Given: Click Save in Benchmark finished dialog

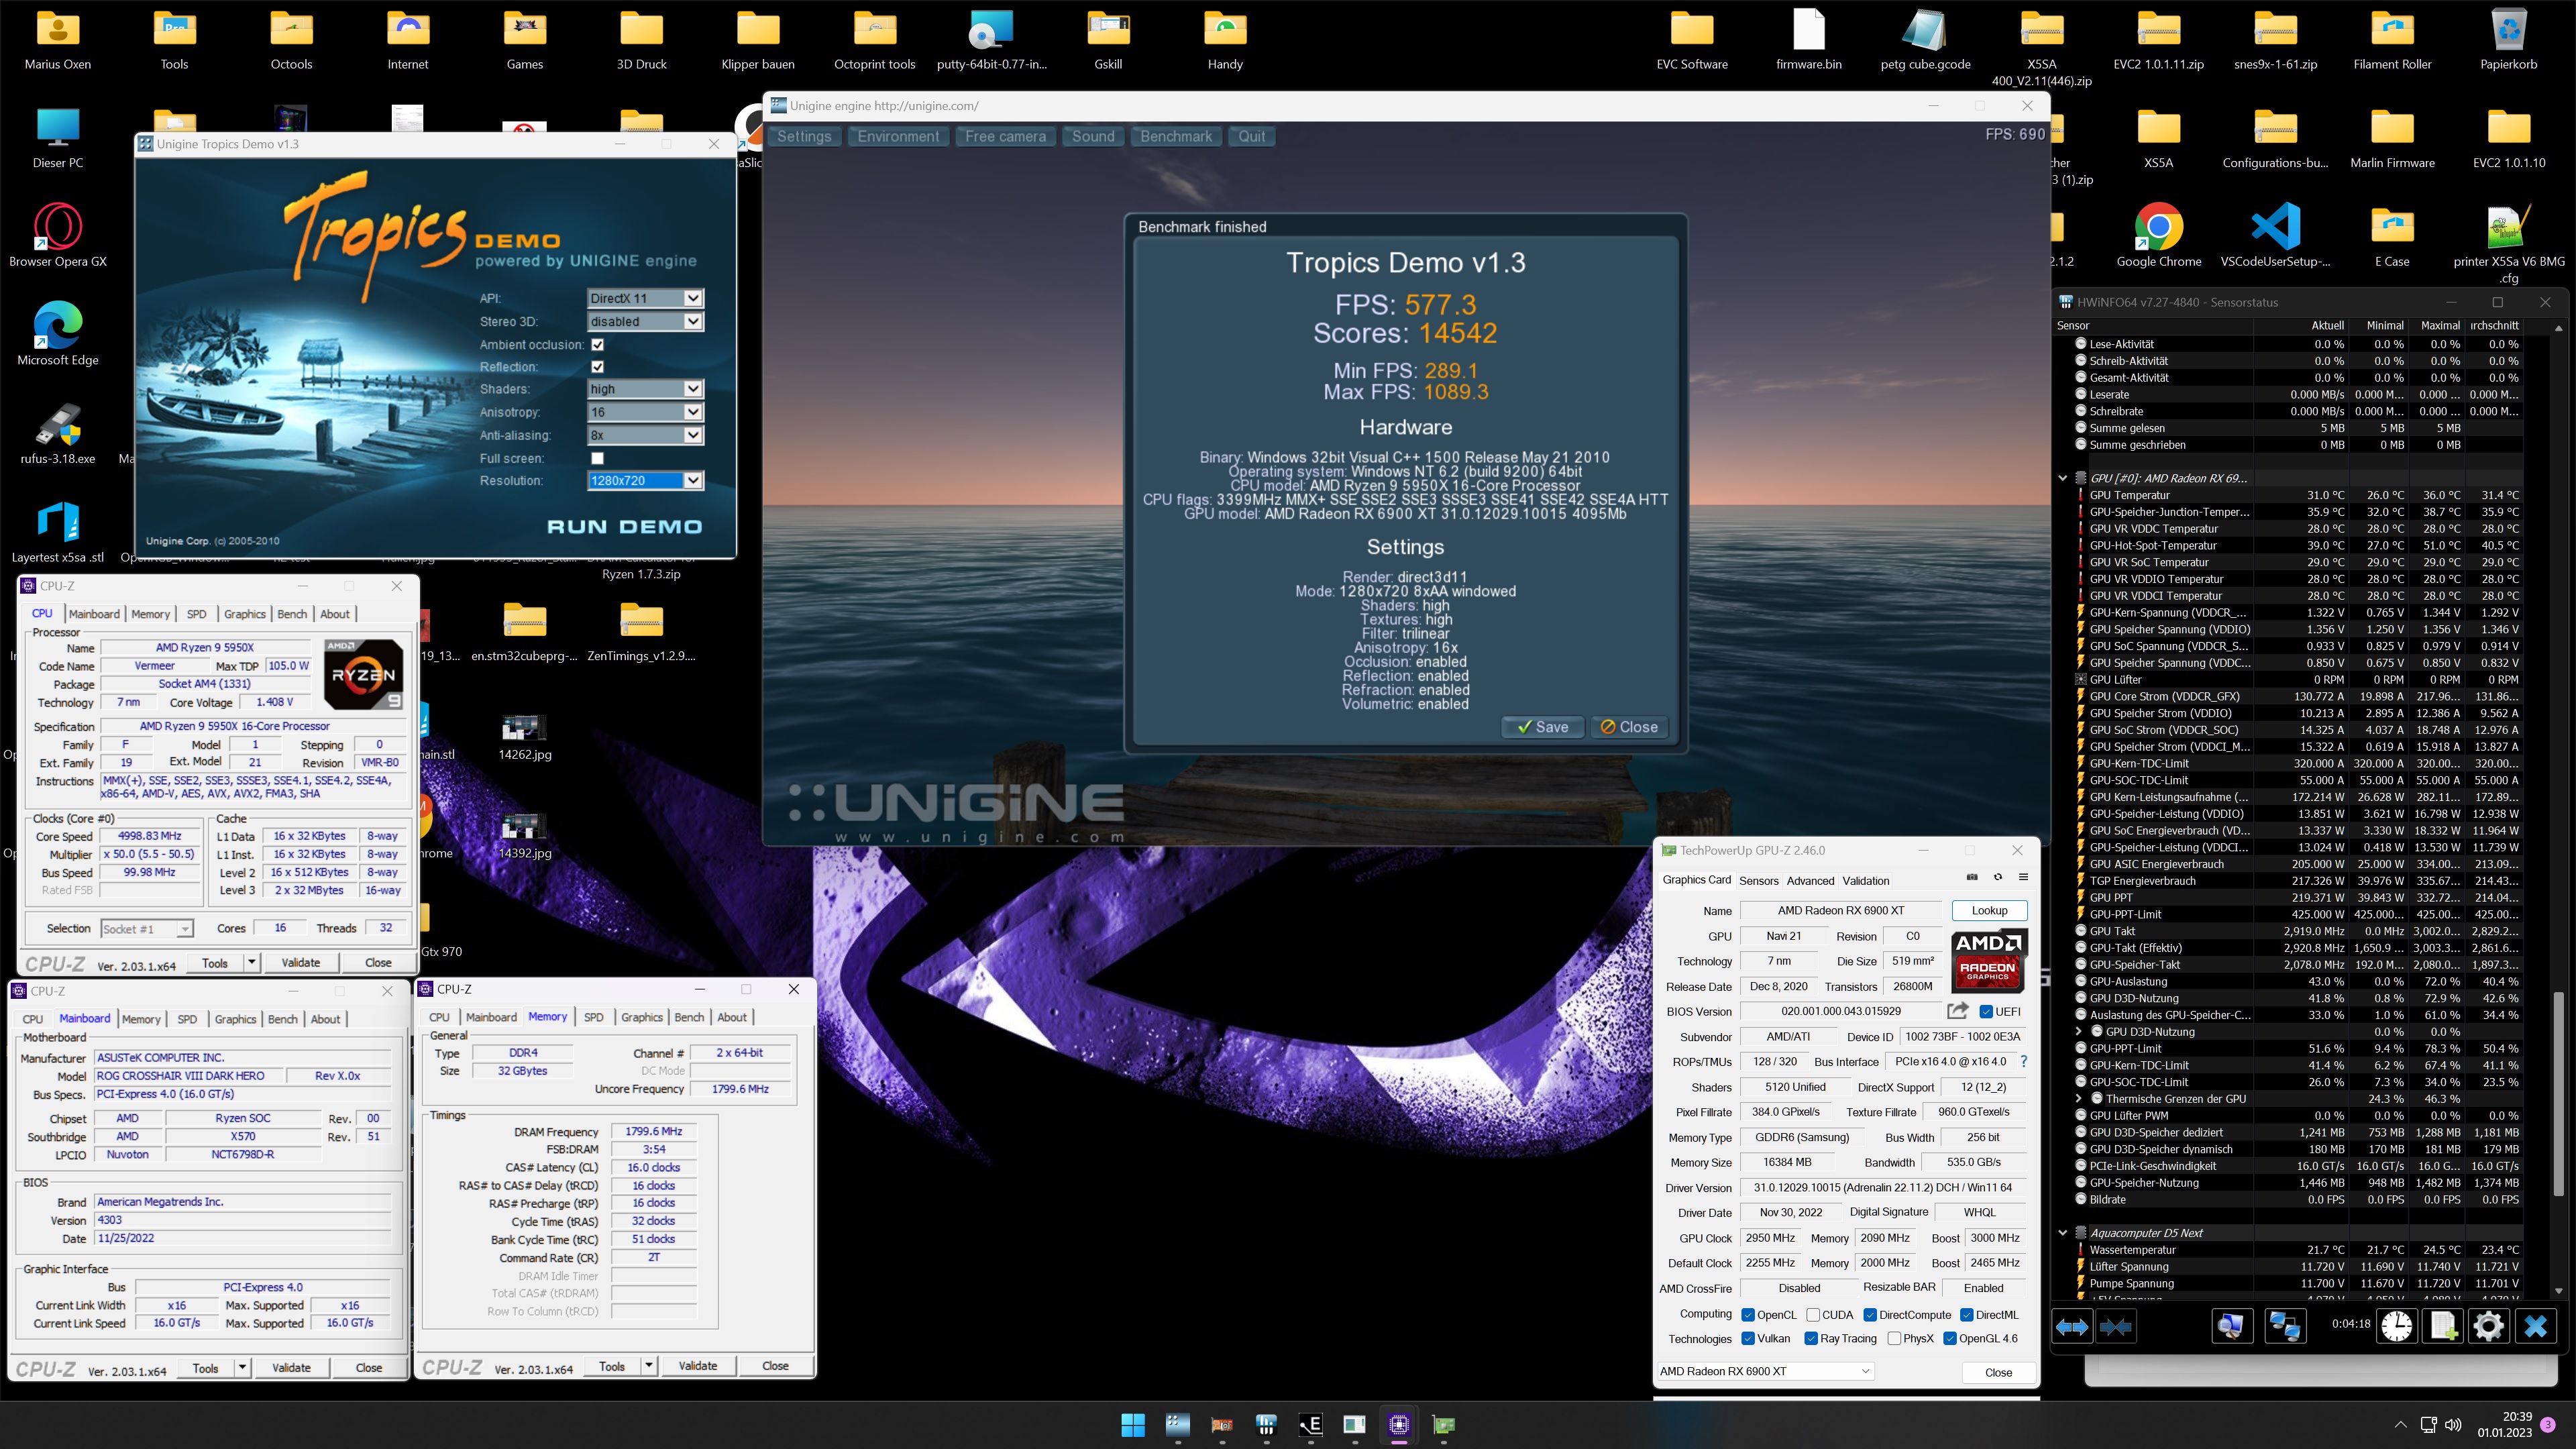Looking at the screenshot, I should pyautogui.click(x=1542, y=727).
